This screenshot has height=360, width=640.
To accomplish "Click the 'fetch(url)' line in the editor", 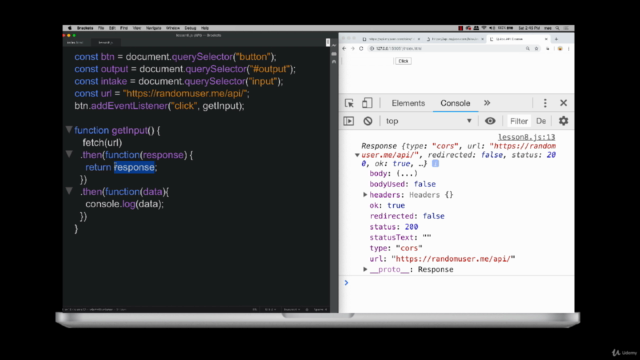I will tap(102, 143).
